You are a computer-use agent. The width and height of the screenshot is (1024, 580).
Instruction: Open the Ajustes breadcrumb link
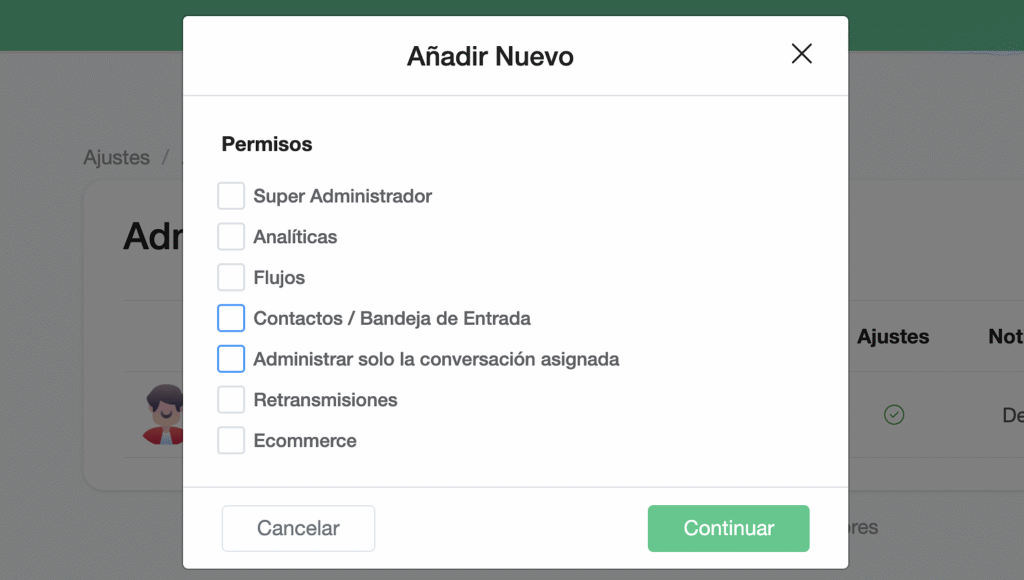pos(116,158)
